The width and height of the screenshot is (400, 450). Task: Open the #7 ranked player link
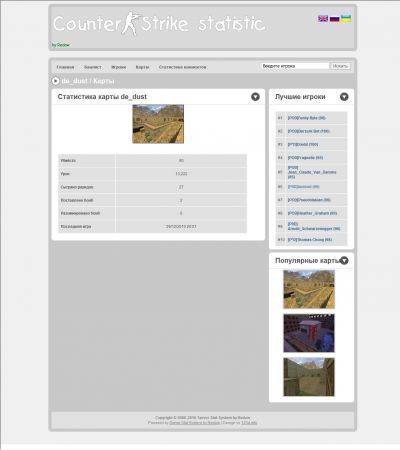click(309, 200)
